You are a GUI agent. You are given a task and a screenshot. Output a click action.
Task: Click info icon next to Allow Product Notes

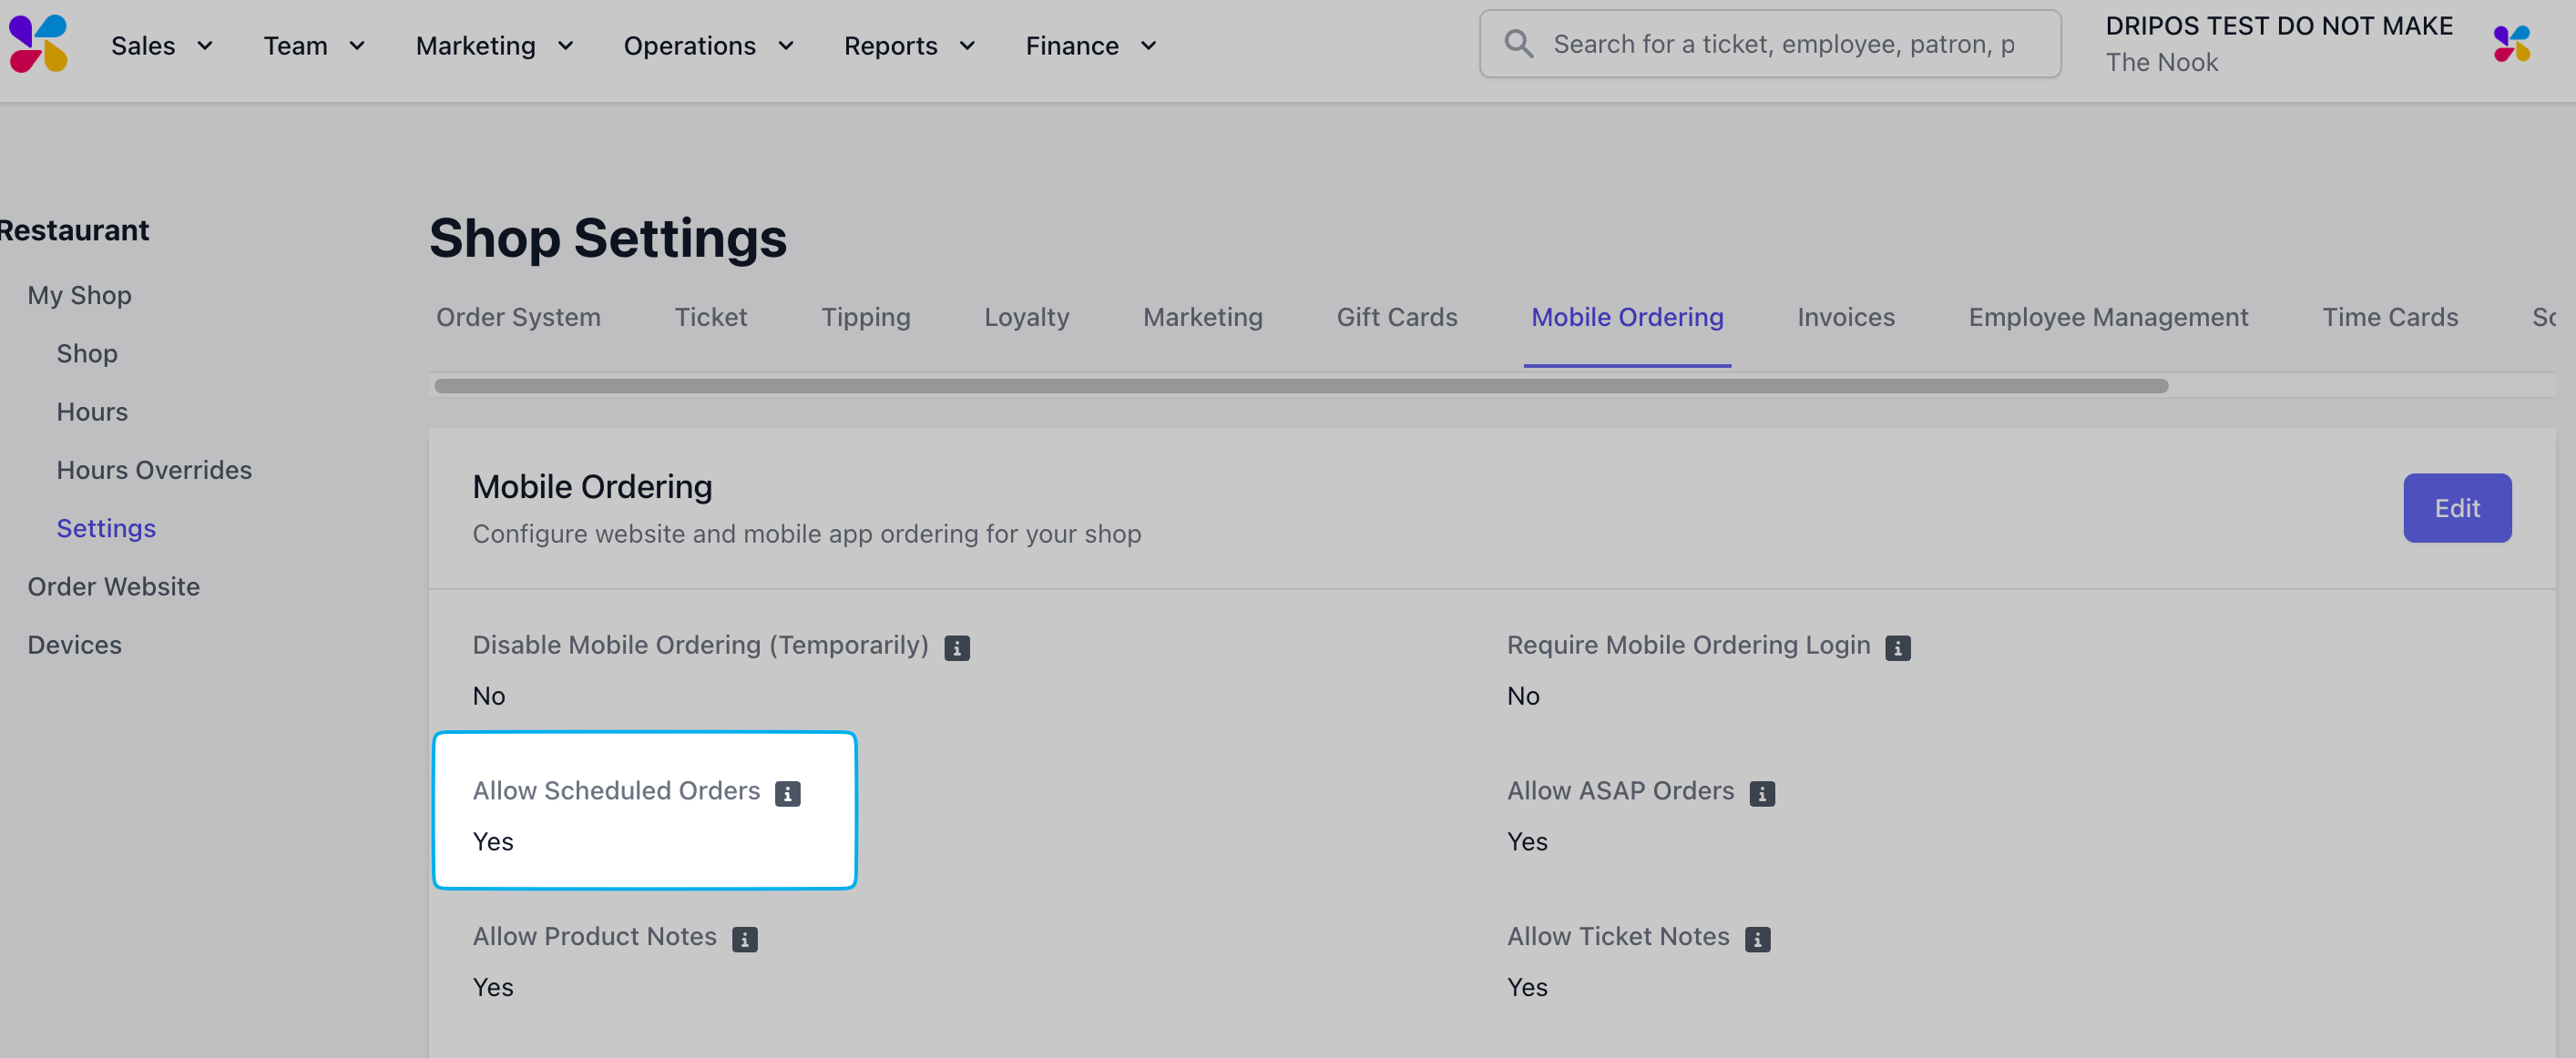pos(744,940)
